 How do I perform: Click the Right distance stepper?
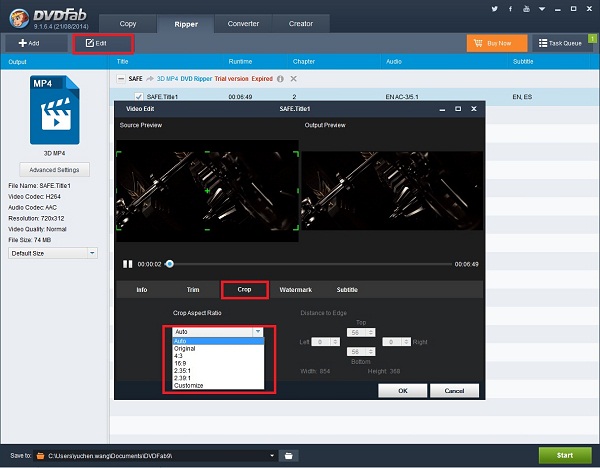[x=406, y=342]
